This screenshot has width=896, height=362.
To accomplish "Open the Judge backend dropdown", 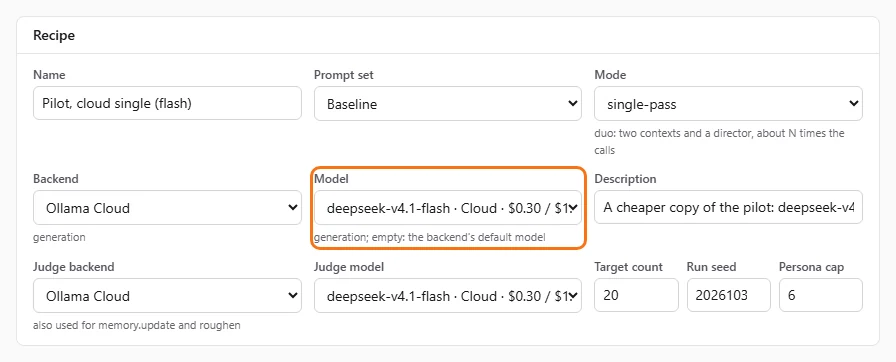I will [x=167, y=296].
